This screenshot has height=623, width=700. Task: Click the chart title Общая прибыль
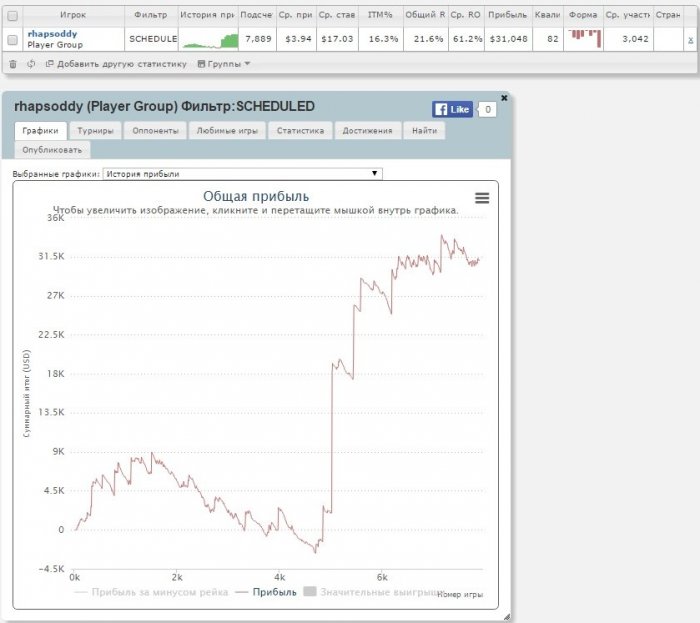point(256,196)
